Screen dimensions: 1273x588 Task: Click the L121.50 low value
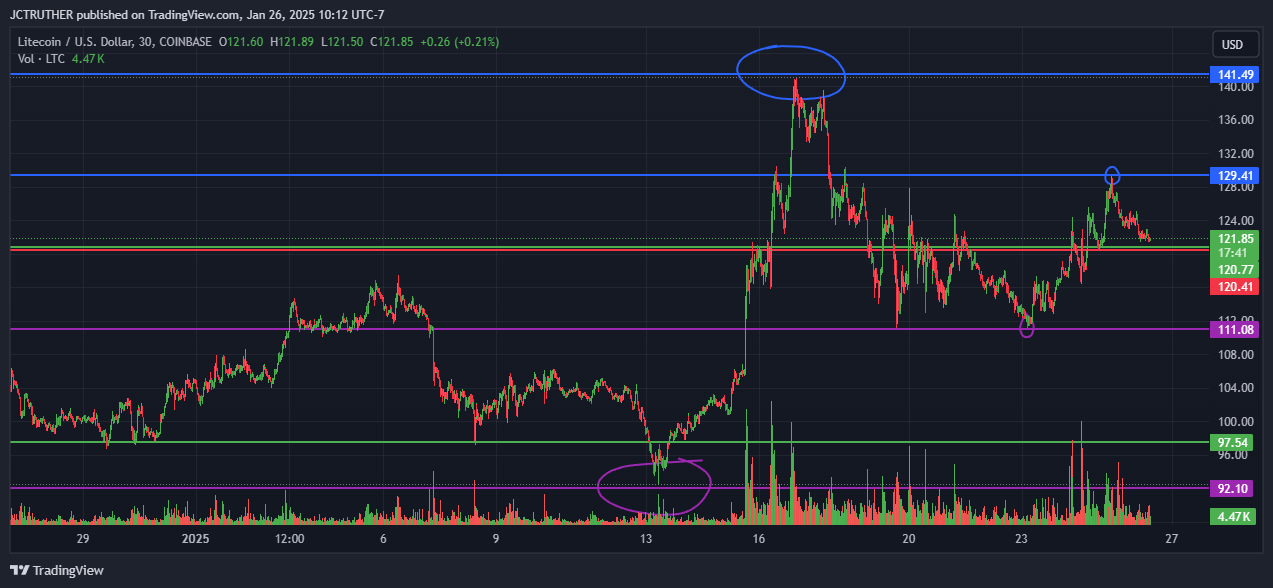pos(342,42)
